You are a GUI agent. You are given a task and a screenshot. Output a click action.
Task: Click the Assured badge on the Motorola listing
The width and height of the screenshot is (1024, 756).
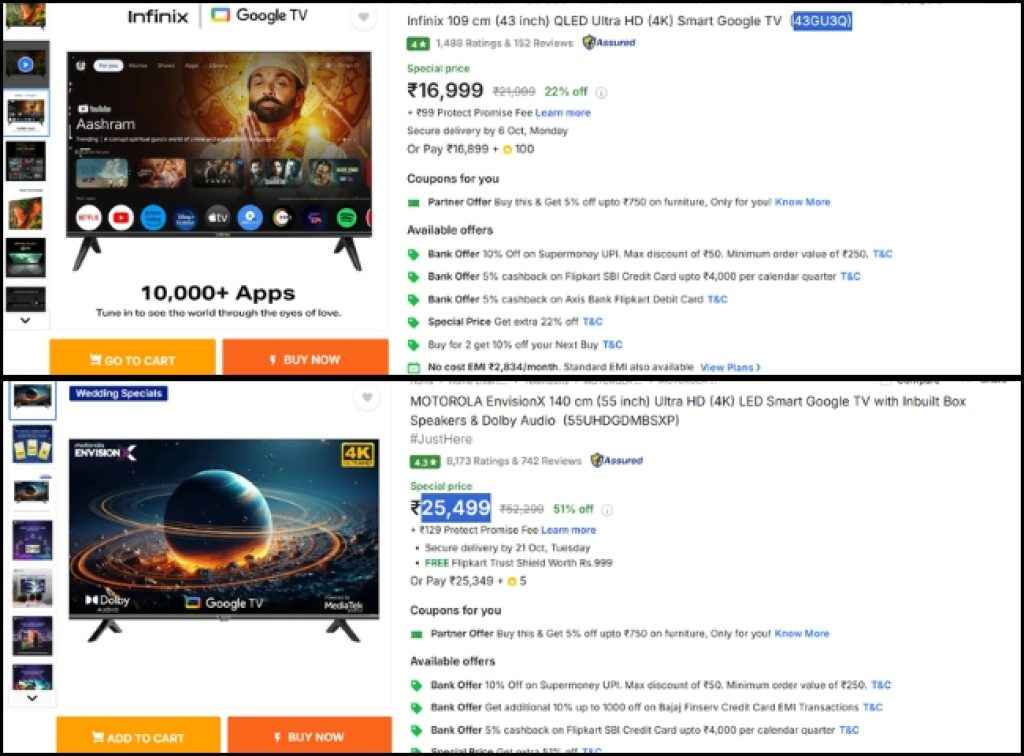(x=616, y=460)
